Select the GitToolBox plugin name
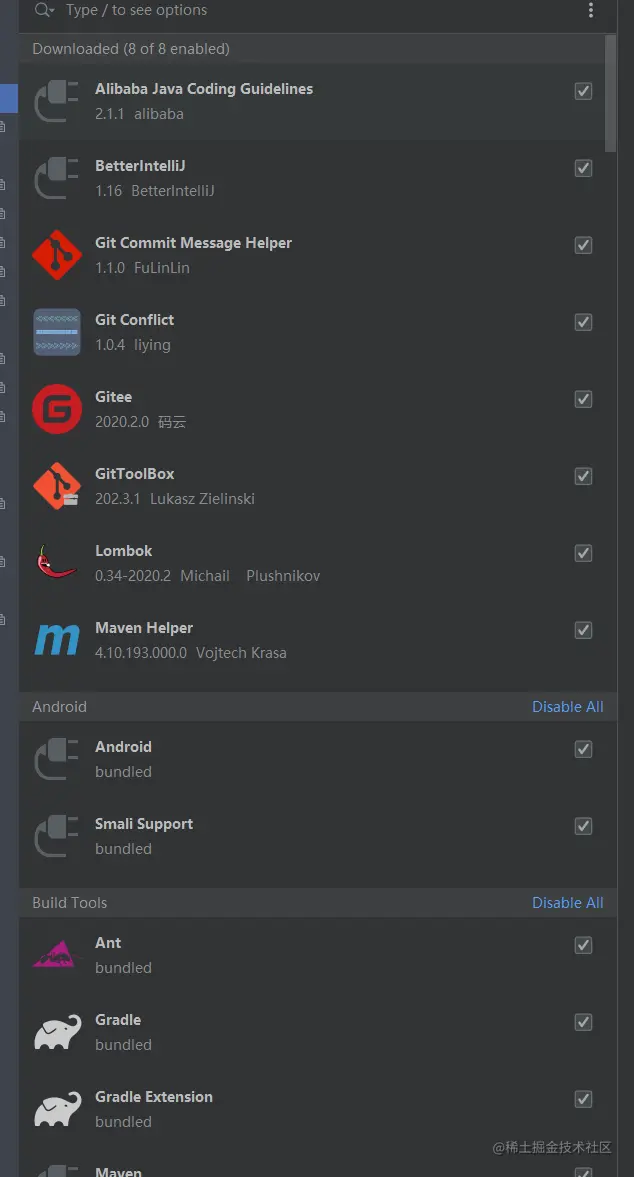 coord(134,474)
